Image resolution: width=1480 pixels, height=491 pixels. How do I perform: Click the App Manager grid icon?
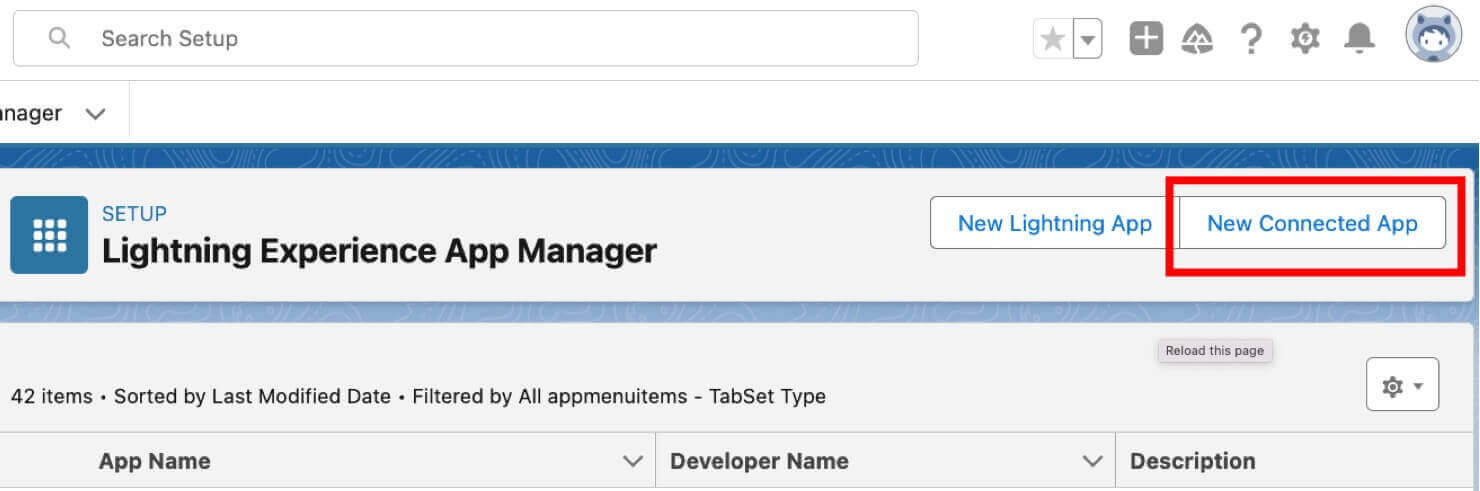coord(49,235)
